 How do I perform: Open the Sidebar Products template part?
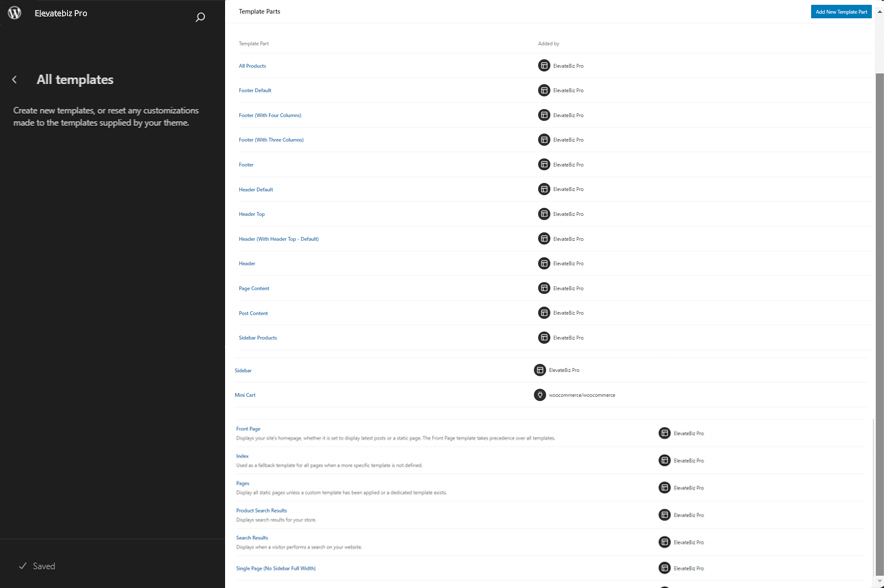pyautogui.click(x=258, y=338)
